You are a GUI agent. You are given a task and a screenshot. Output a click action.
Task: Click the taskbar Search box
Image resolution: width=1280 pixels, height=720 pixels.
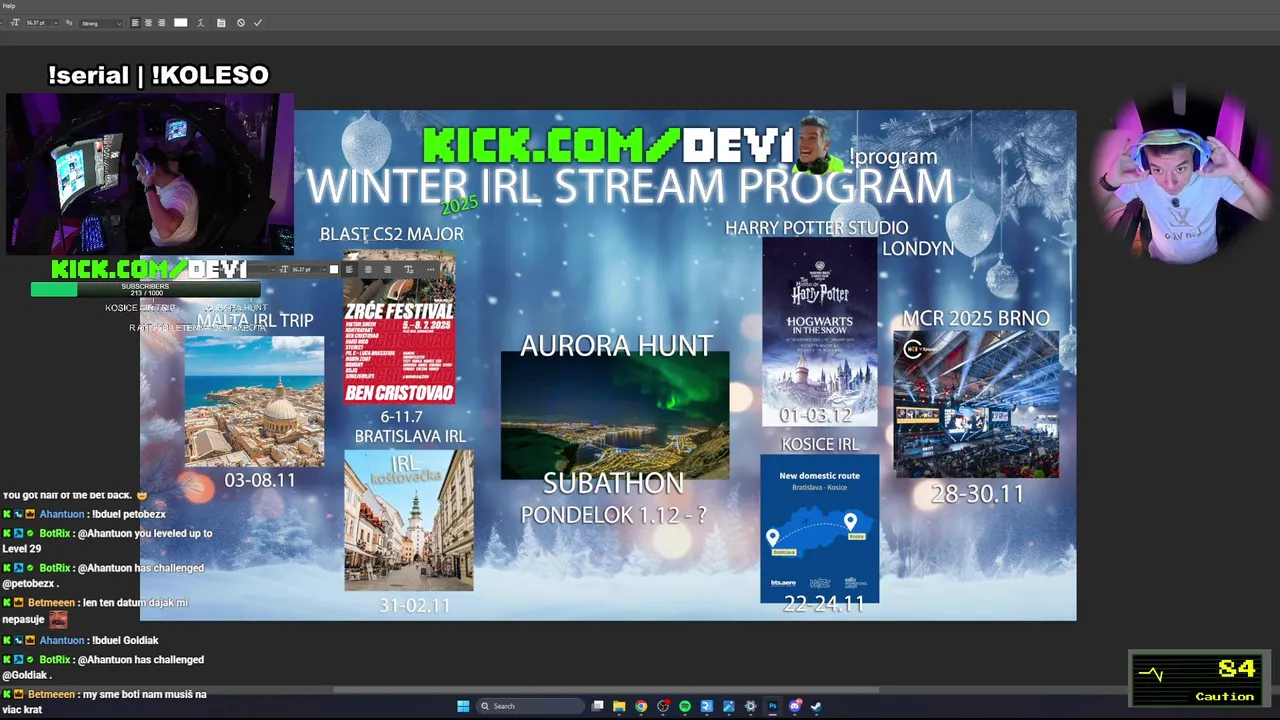[530, 706]
